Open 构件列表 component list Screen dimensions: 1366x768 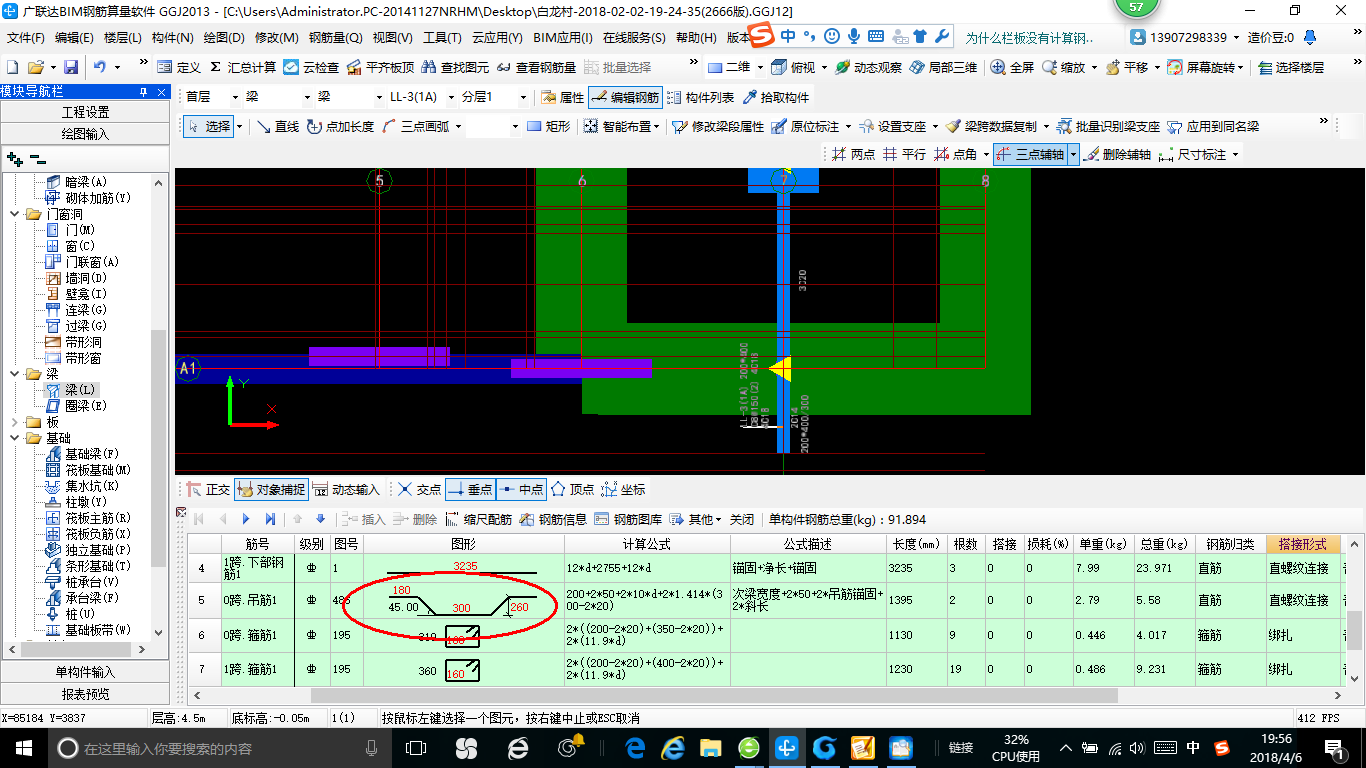coord(700,97)
